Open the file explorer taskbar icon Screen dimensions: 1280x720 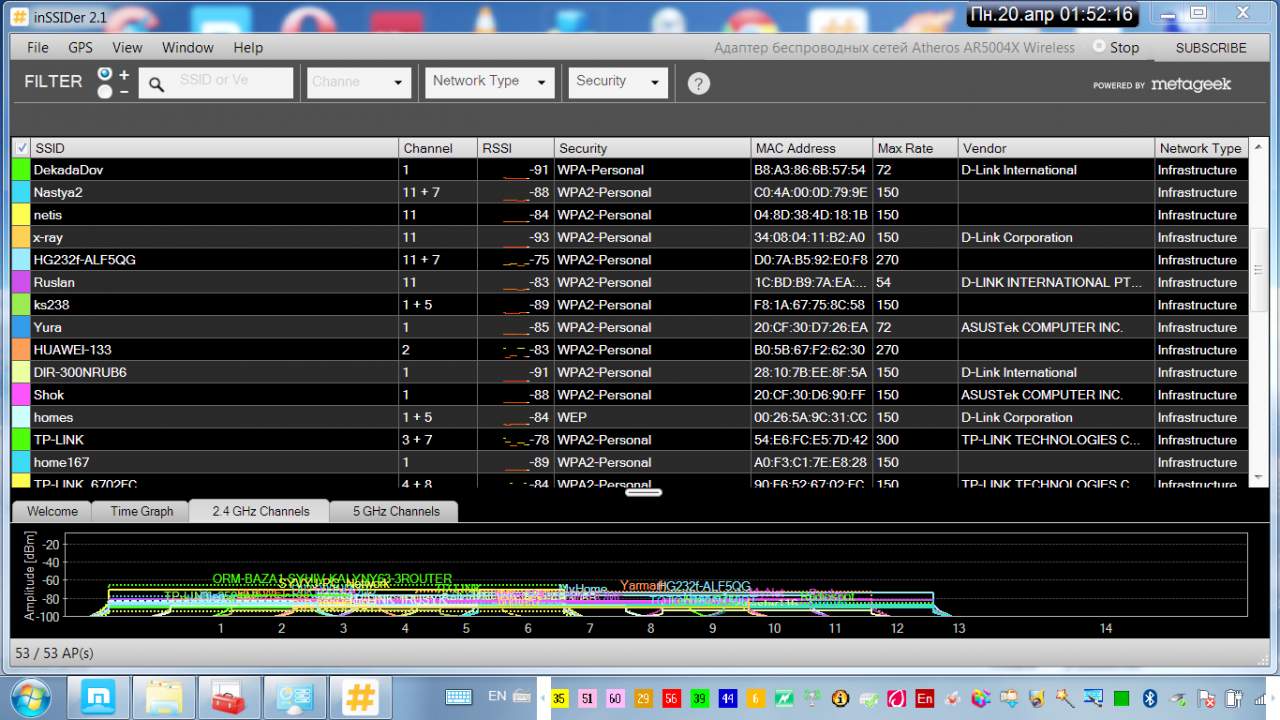(163, 696)
